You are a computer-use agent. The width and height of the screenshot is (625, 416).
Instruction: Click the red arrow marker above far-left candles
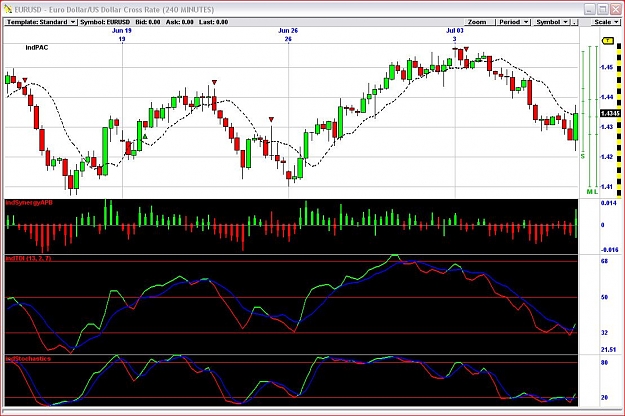point(25,80)
